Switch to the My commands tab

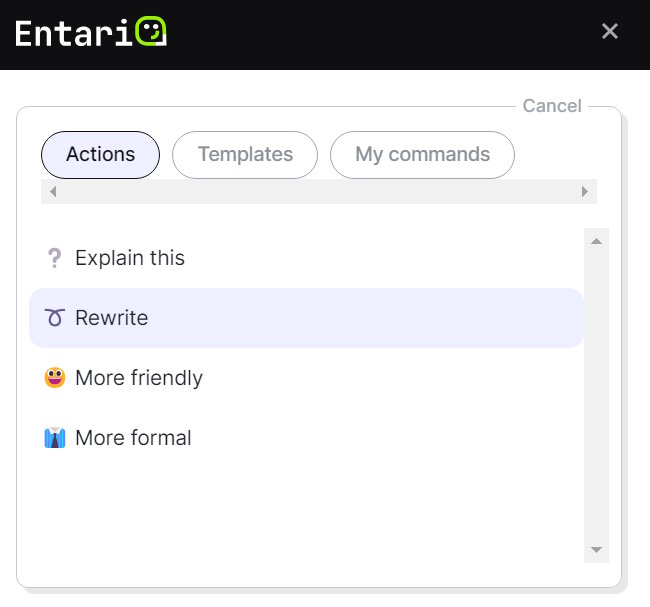click(x=422, y=155)
